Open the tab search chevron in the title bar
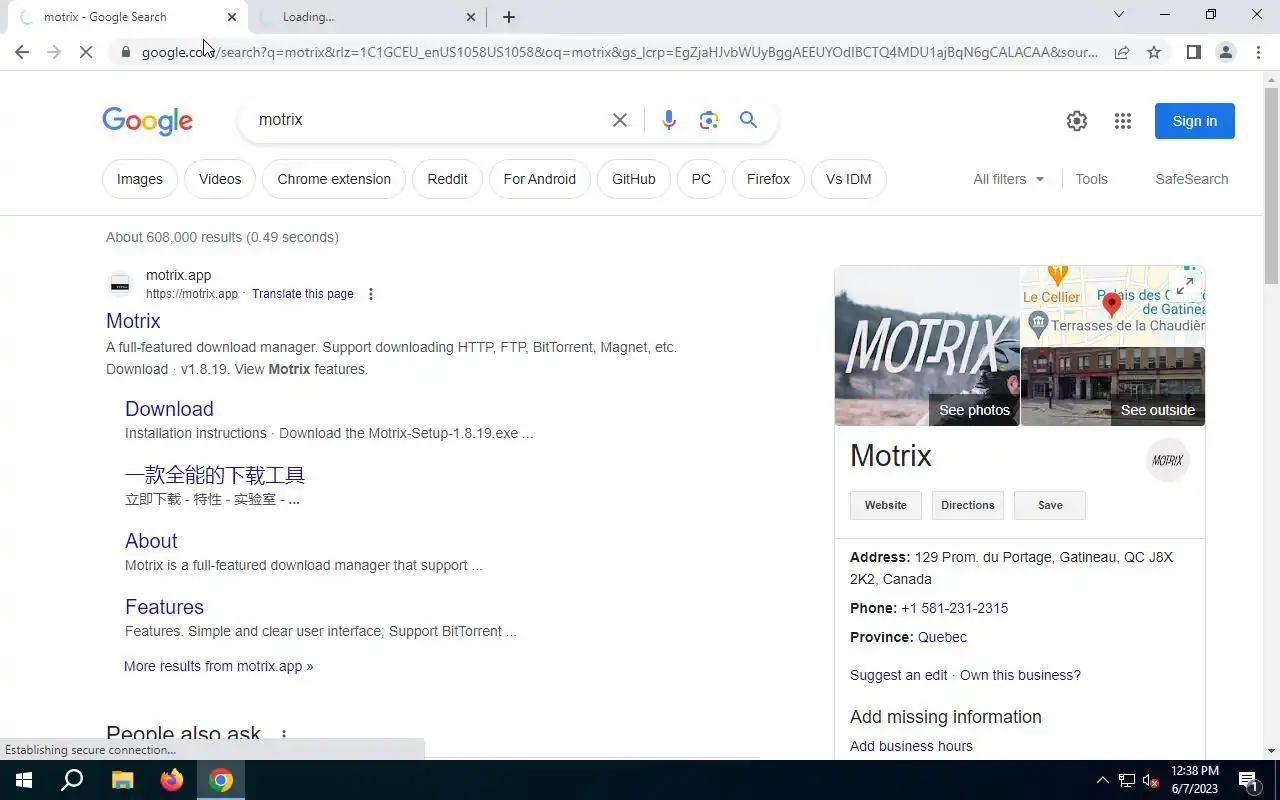 pyautogui.click(x=1119, y=15)
